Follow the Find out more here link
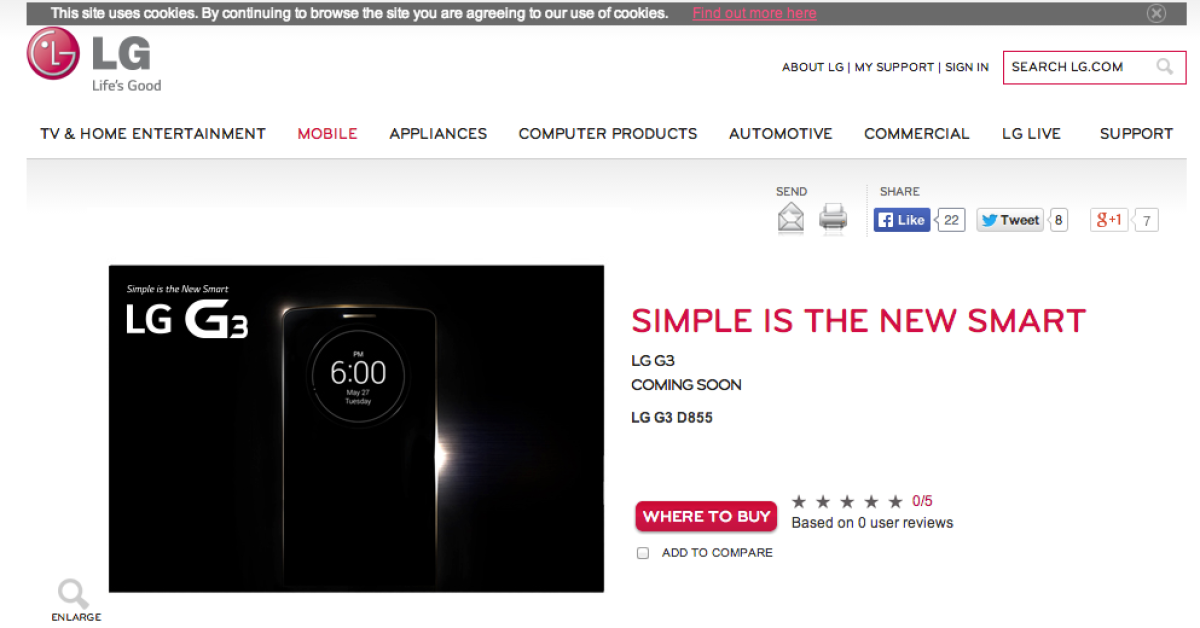Viewport: 1200px width, 628px height. pyautogui.click(x=754, y=13)
